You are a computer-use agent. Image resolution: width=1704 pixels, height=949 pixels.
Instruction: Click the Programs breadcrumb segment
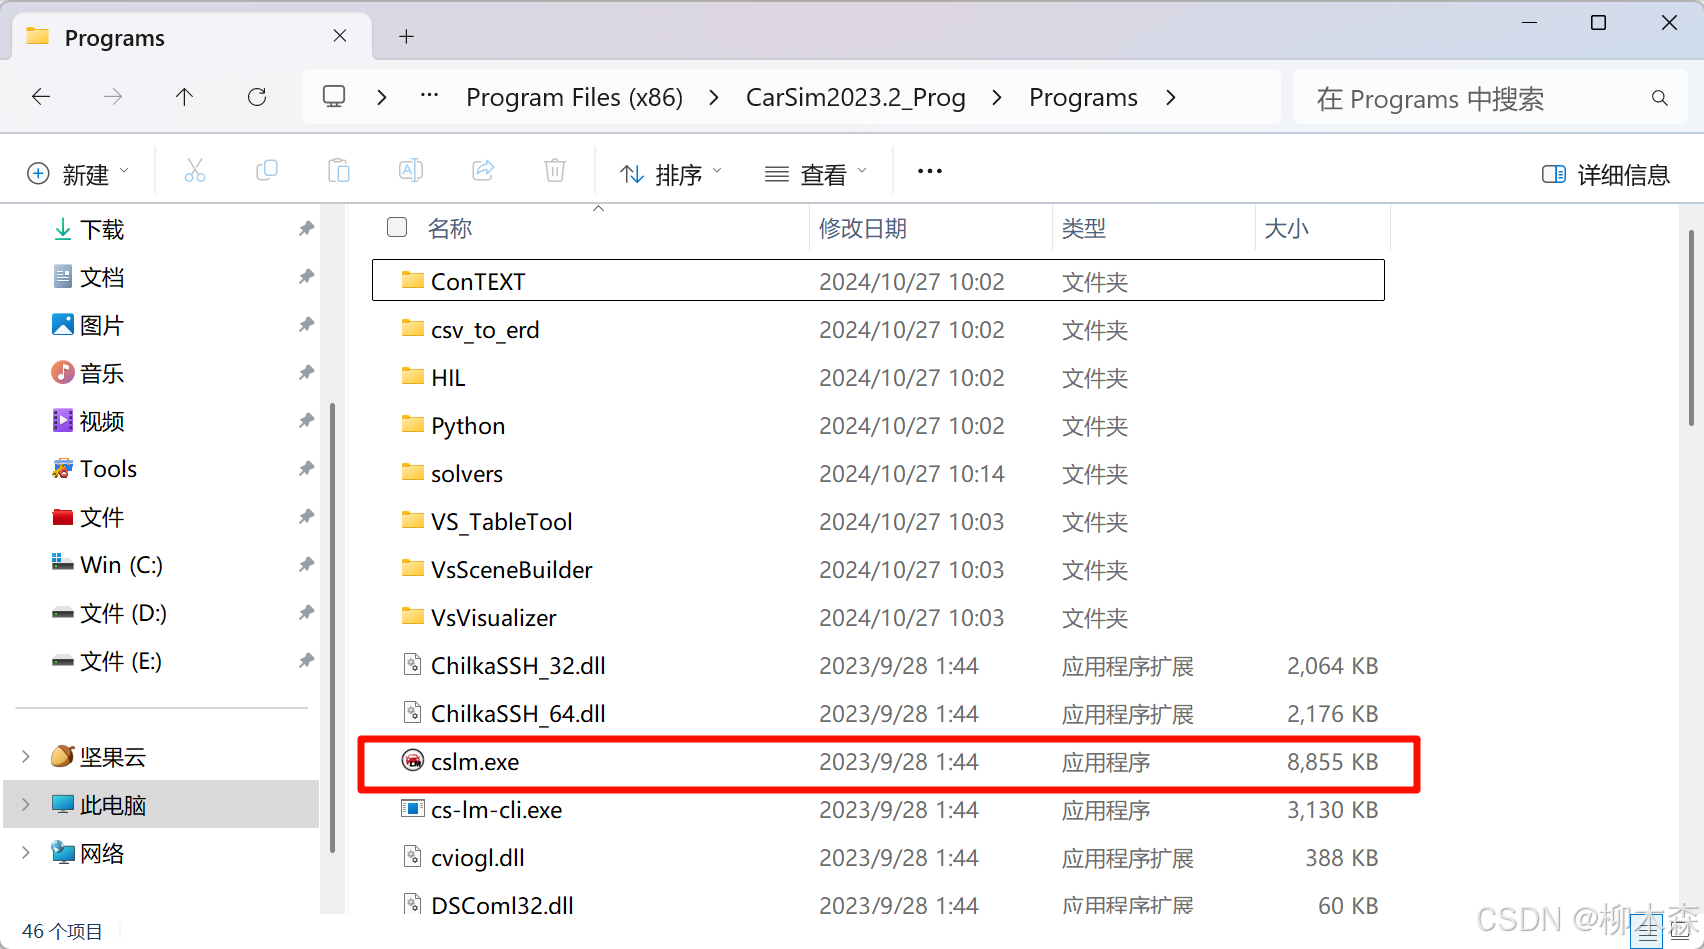tap(1083, 97)
